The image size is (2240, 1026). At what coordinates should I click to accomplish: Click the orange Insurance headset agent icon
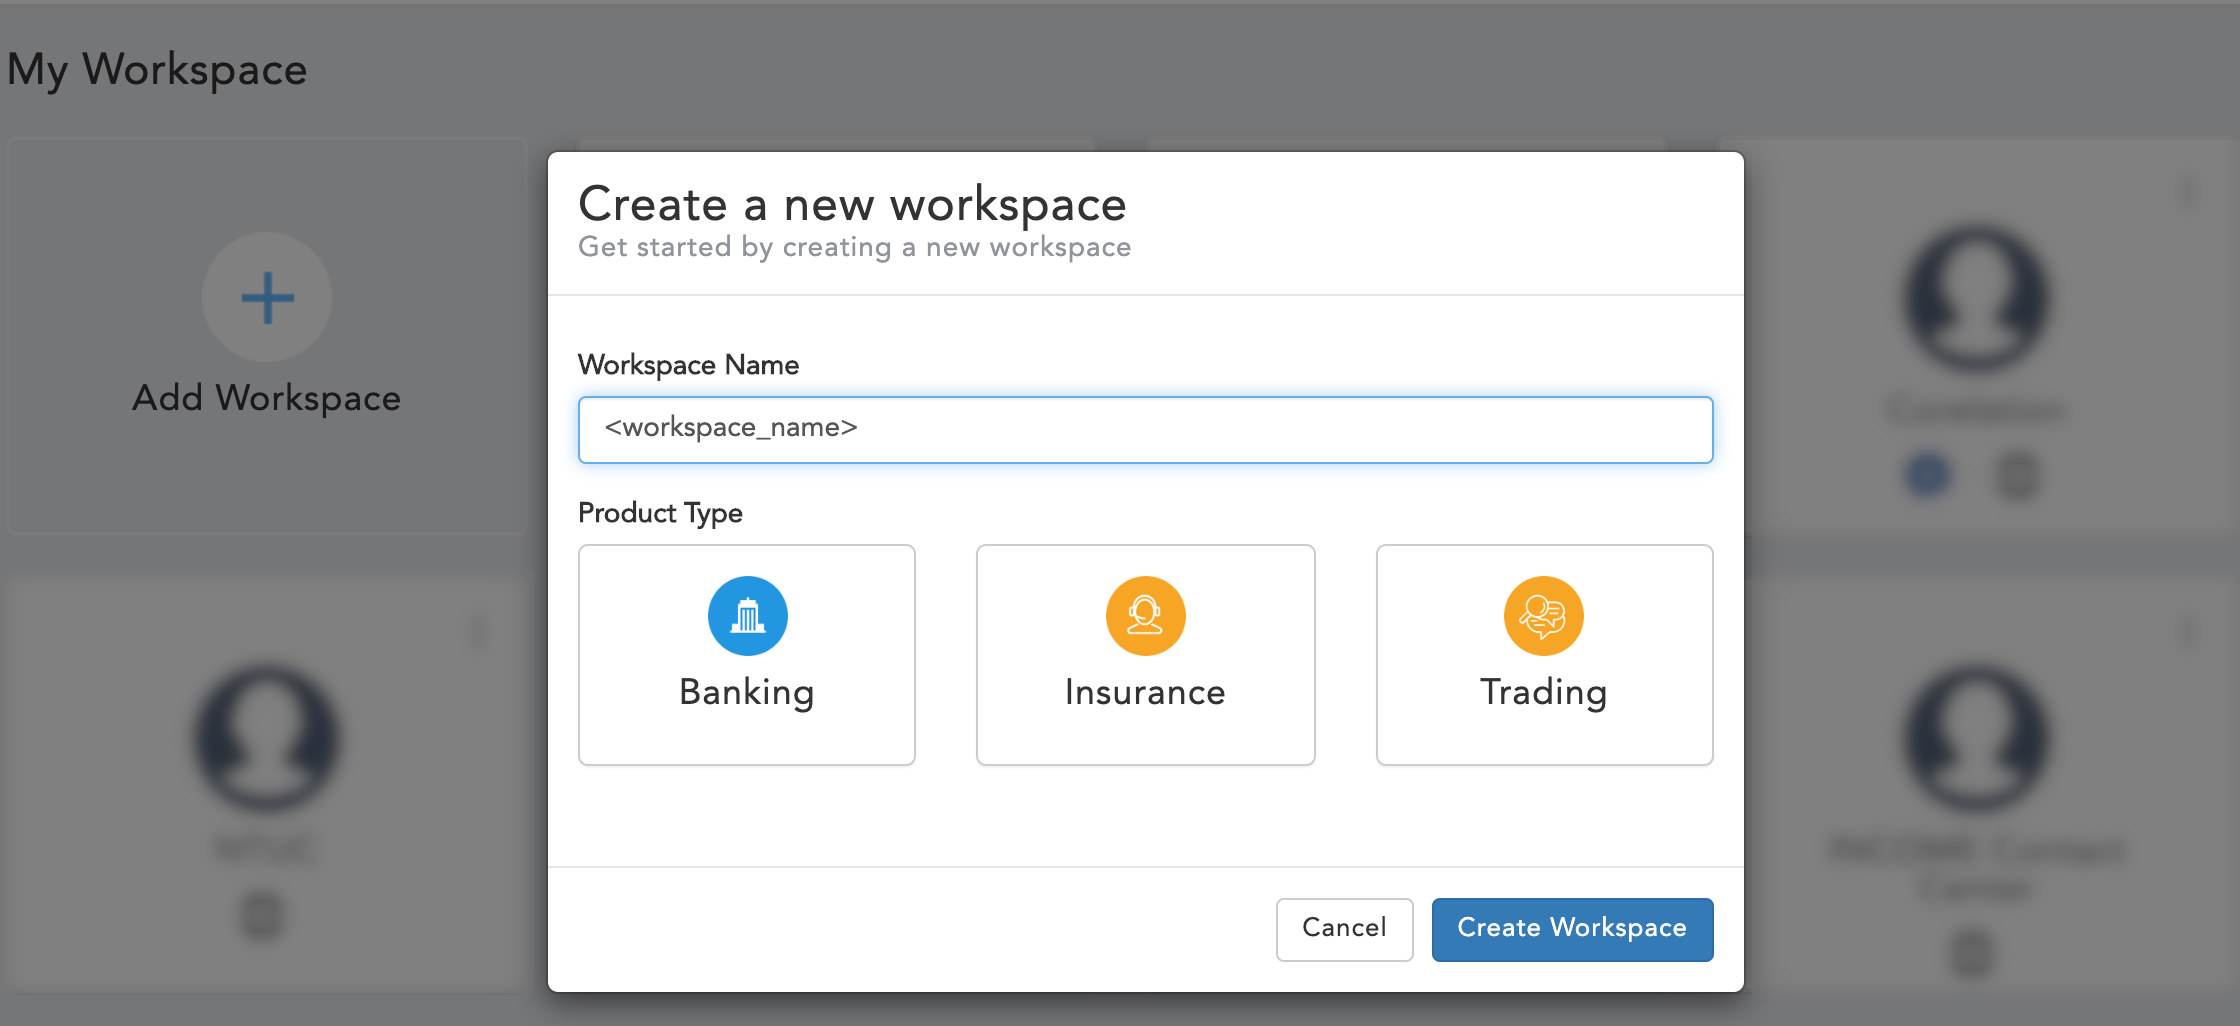click(x=1145, y=616)
